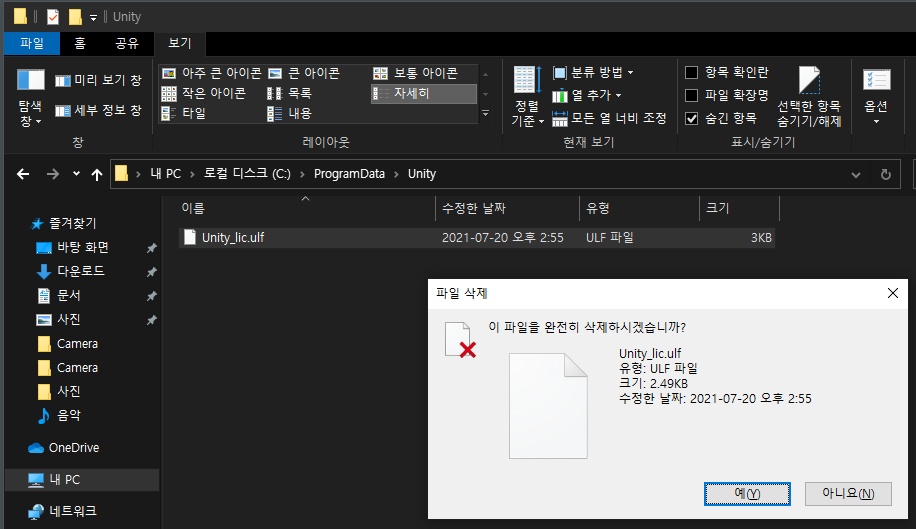The height and width of the screenshot is (529, 916).
Task: Go back with the back arrow
Action: click(23, 174)
